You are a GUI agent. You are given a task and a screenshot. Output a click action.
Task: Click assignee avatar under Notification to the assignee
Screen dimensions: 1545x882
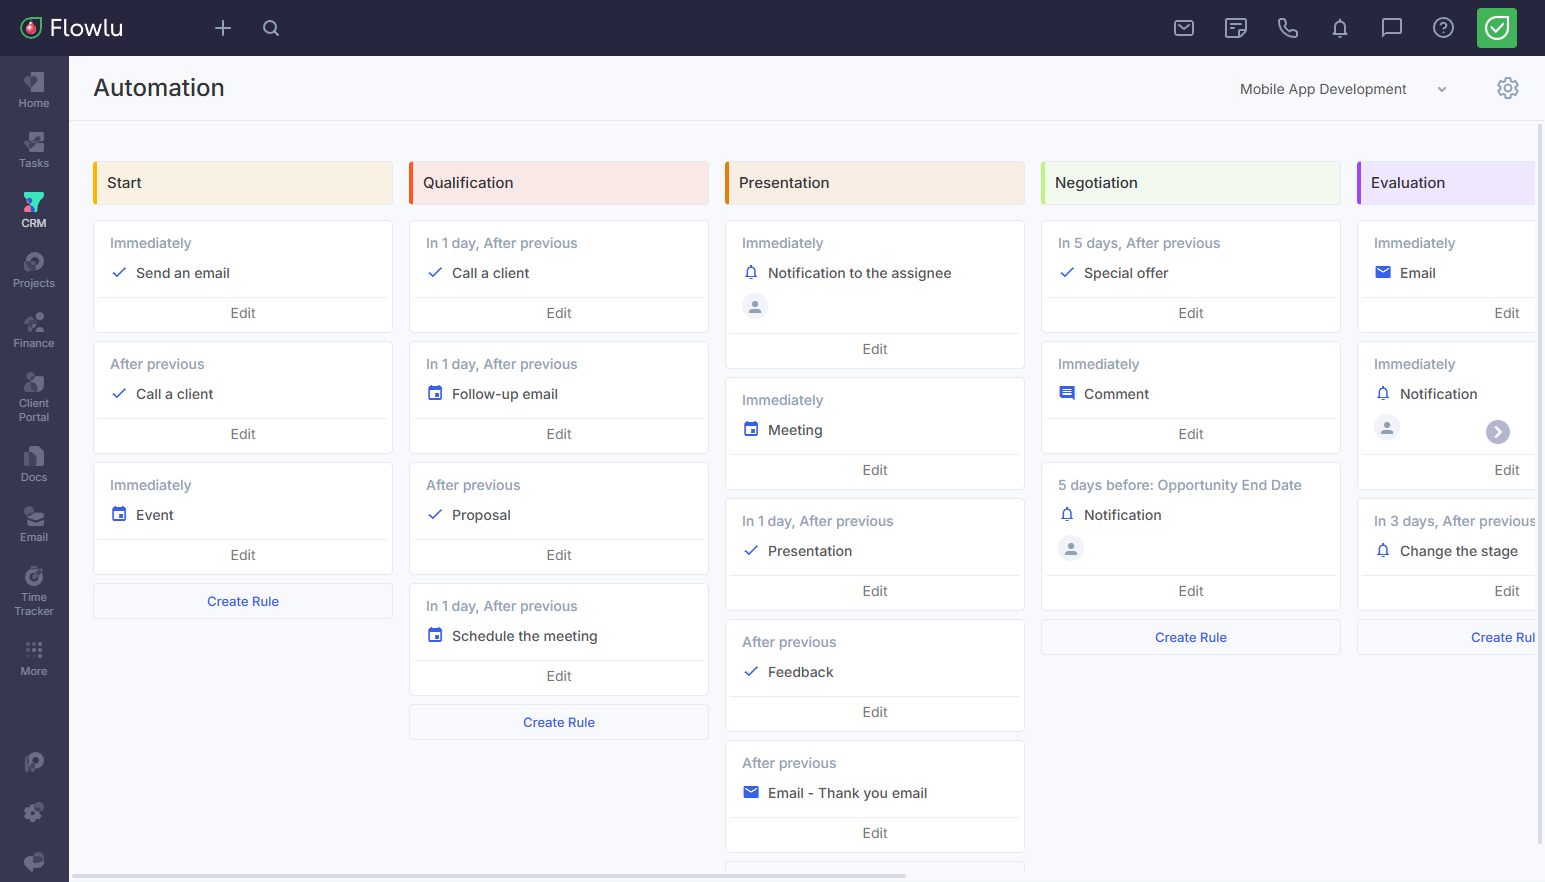755,306
